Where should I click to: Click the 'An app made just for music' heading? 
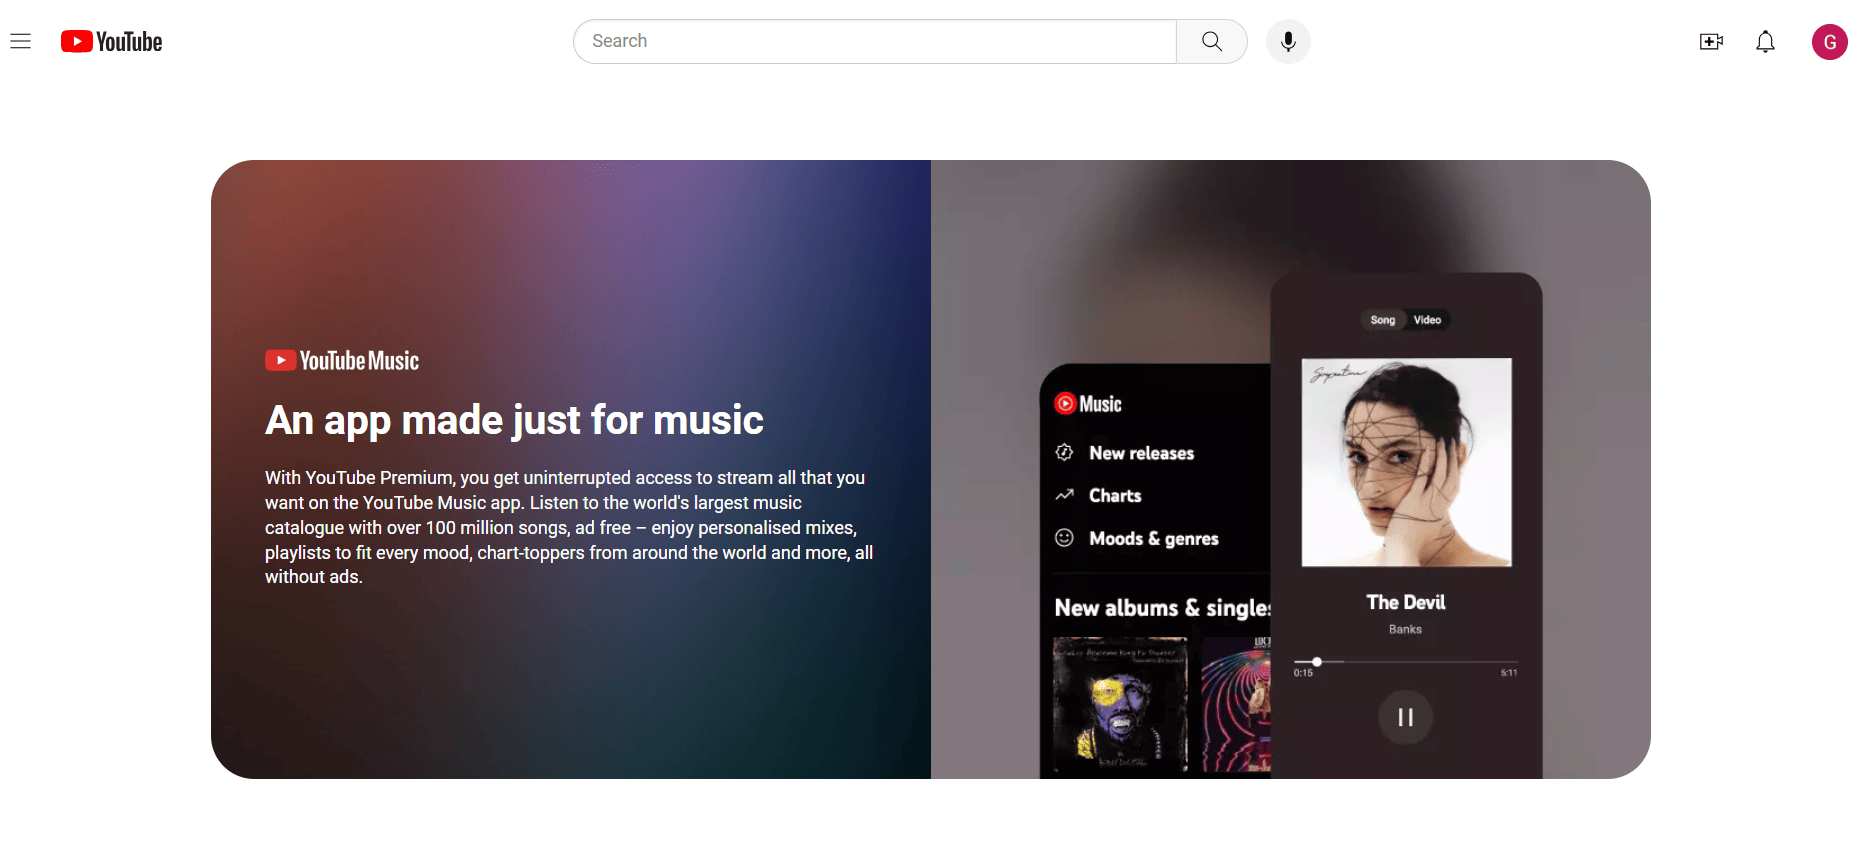514,420
